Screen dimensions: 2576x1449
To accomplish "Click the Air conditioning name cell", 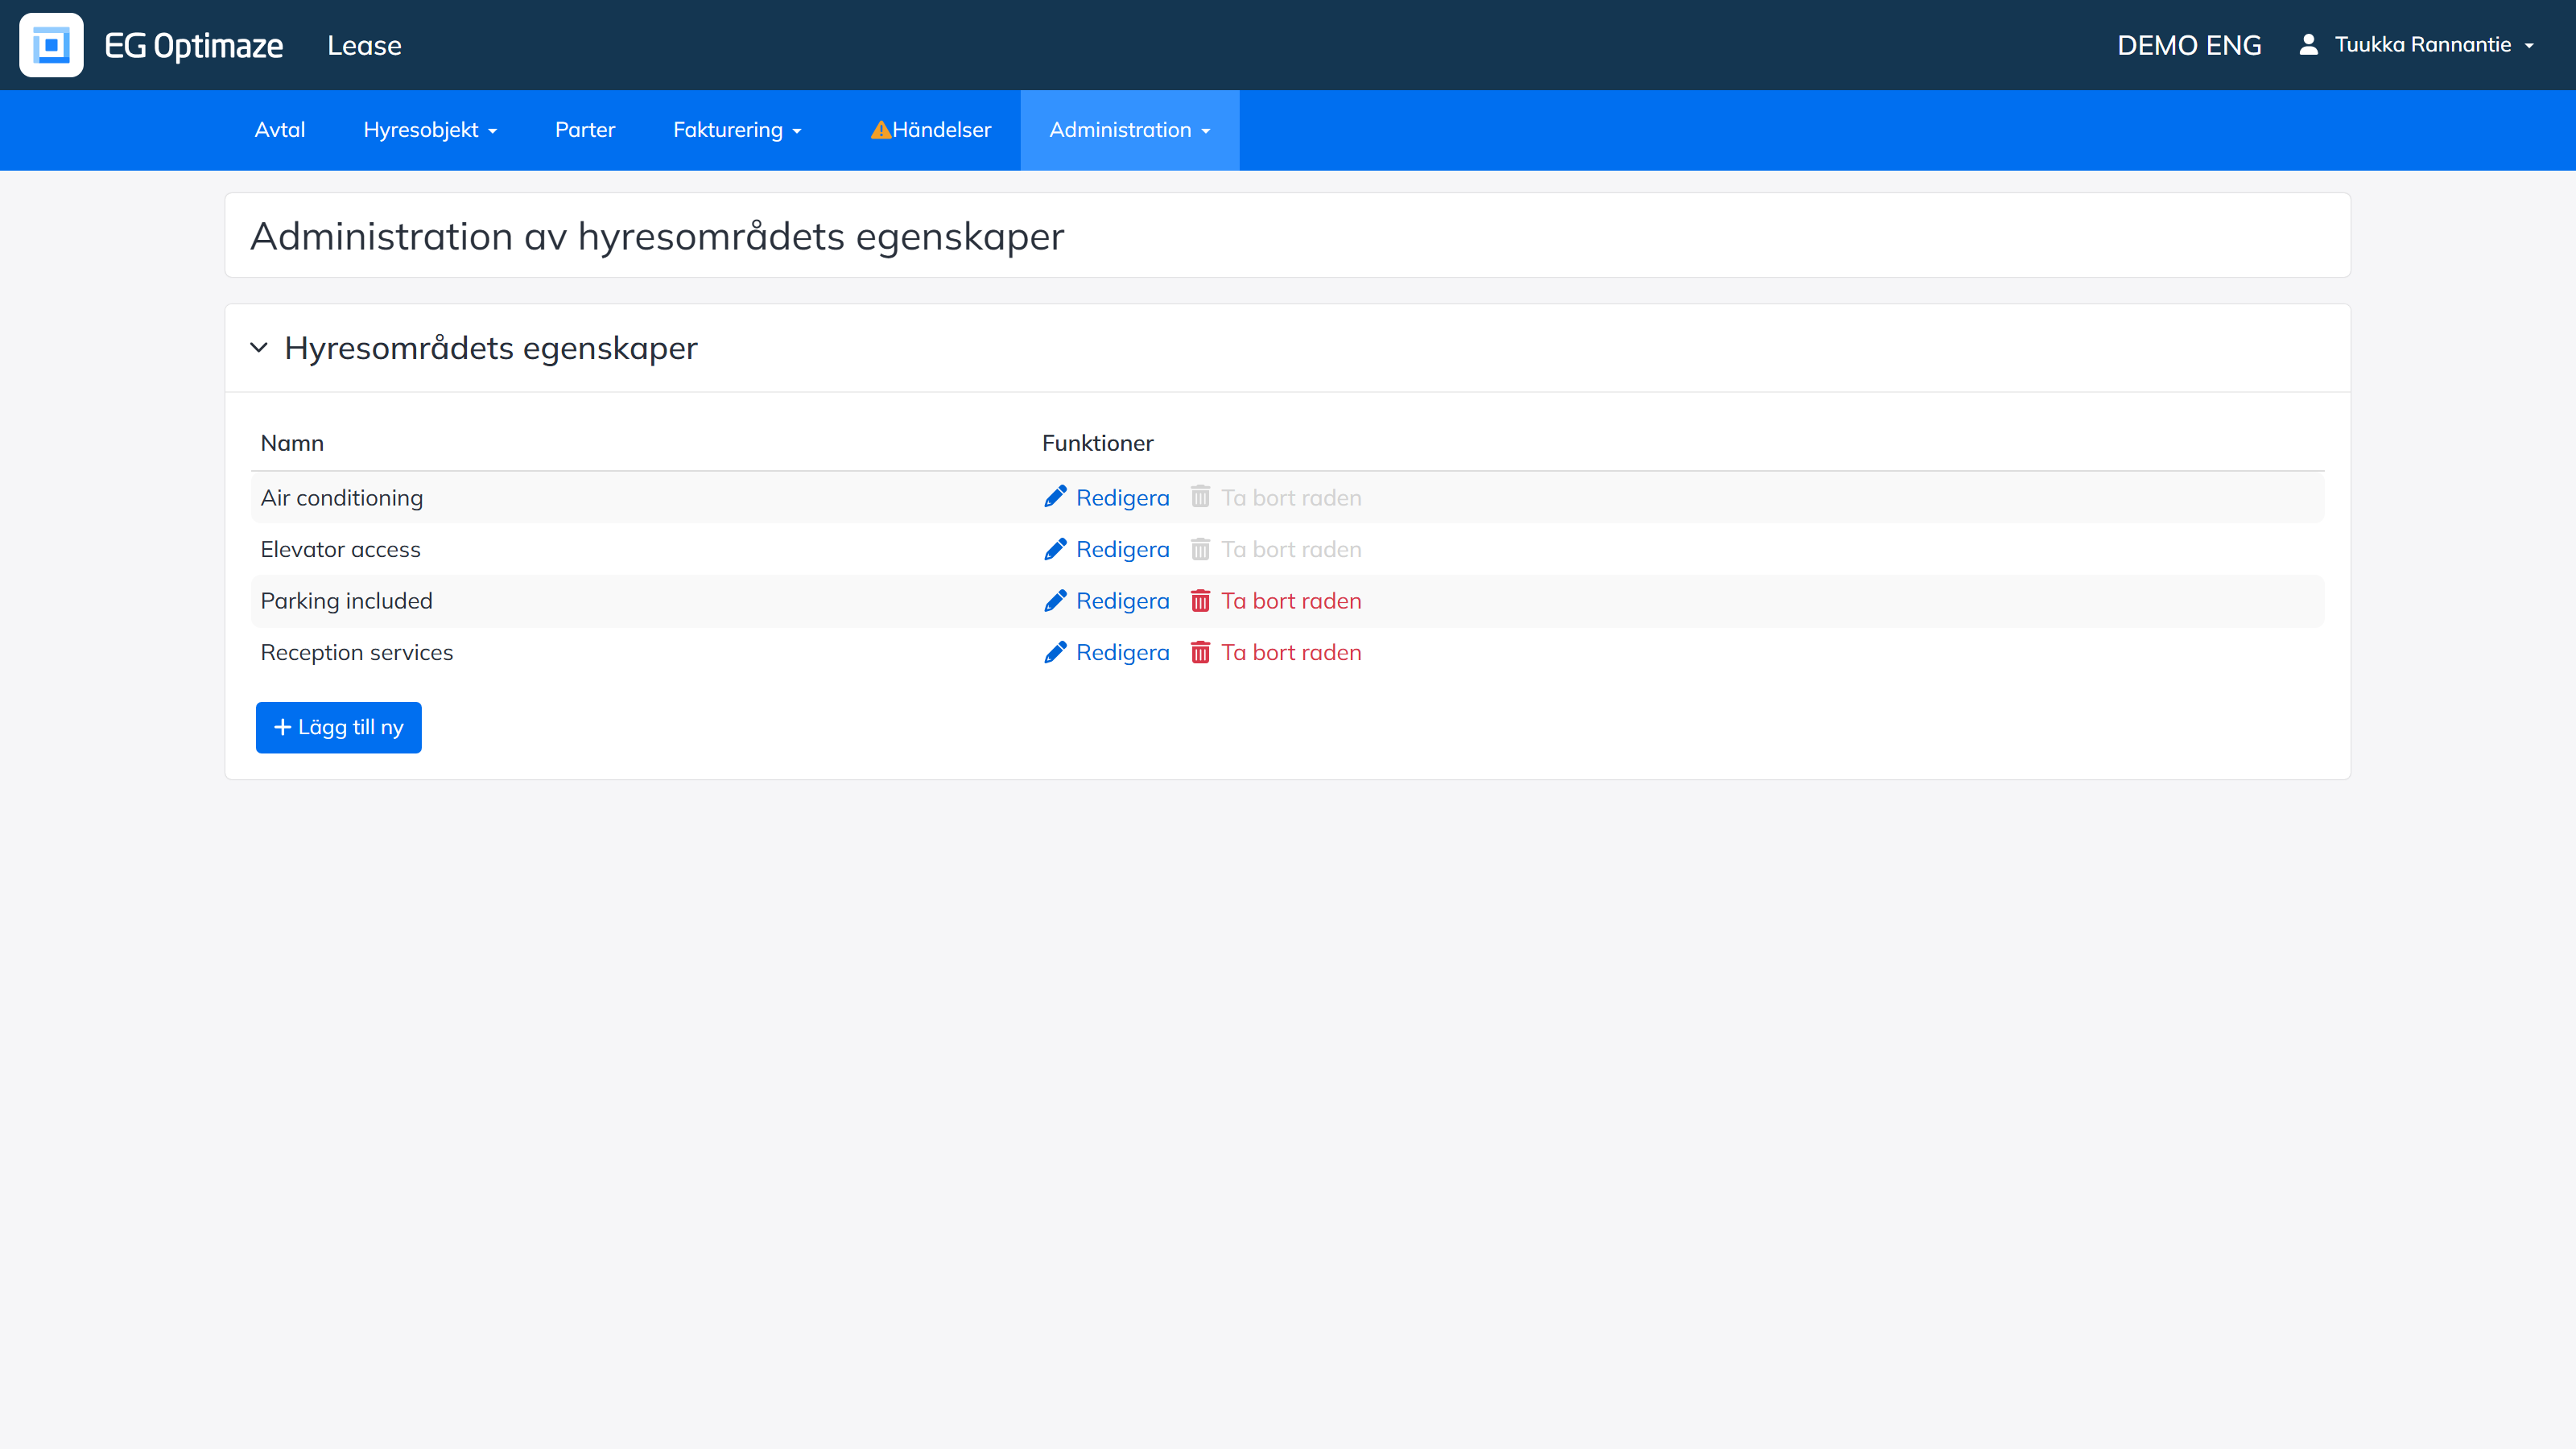I will [x=342, y=497].
